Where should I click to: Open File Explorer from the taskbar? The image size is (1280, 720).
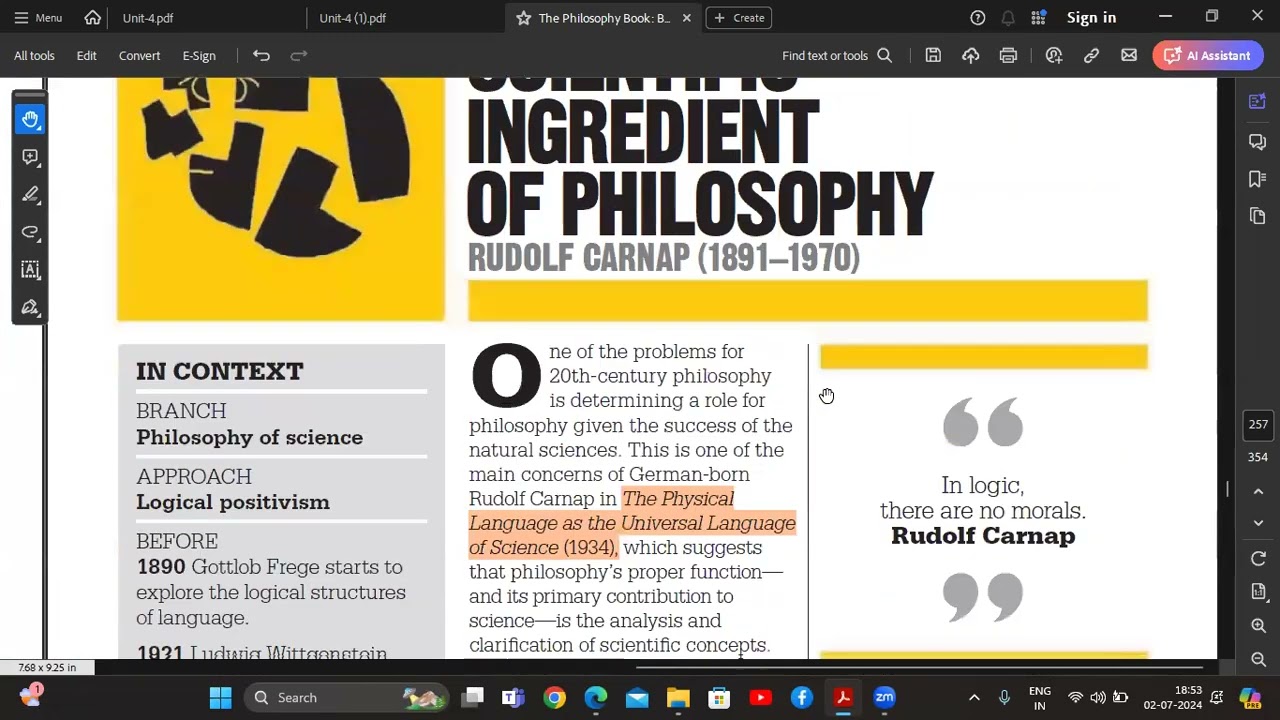click(678, 698)
